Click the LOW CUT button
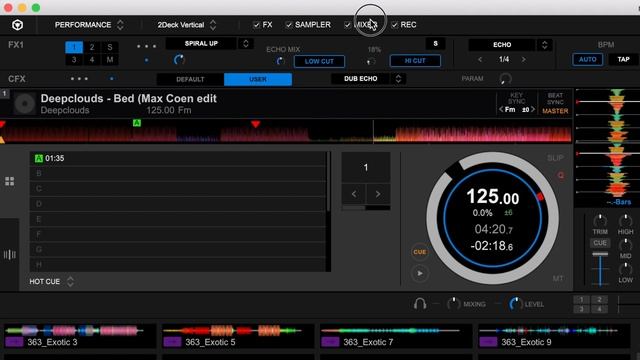The width and height of the screenshot is (640, 360). coord(319,61)
